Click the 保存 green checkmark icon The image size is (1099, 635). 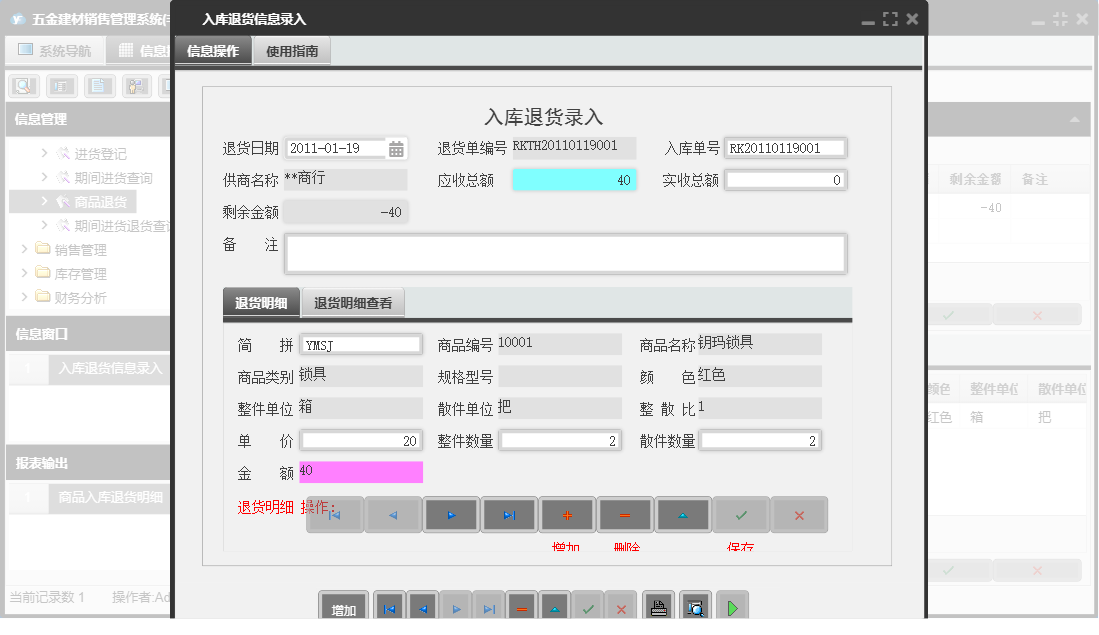(741, 514)
